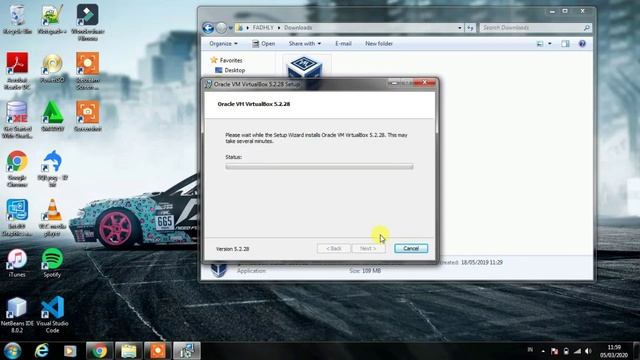
Task: Open the Google Chrome desktop shortcut
Action: pyautogui.click(x=17, y=168)
